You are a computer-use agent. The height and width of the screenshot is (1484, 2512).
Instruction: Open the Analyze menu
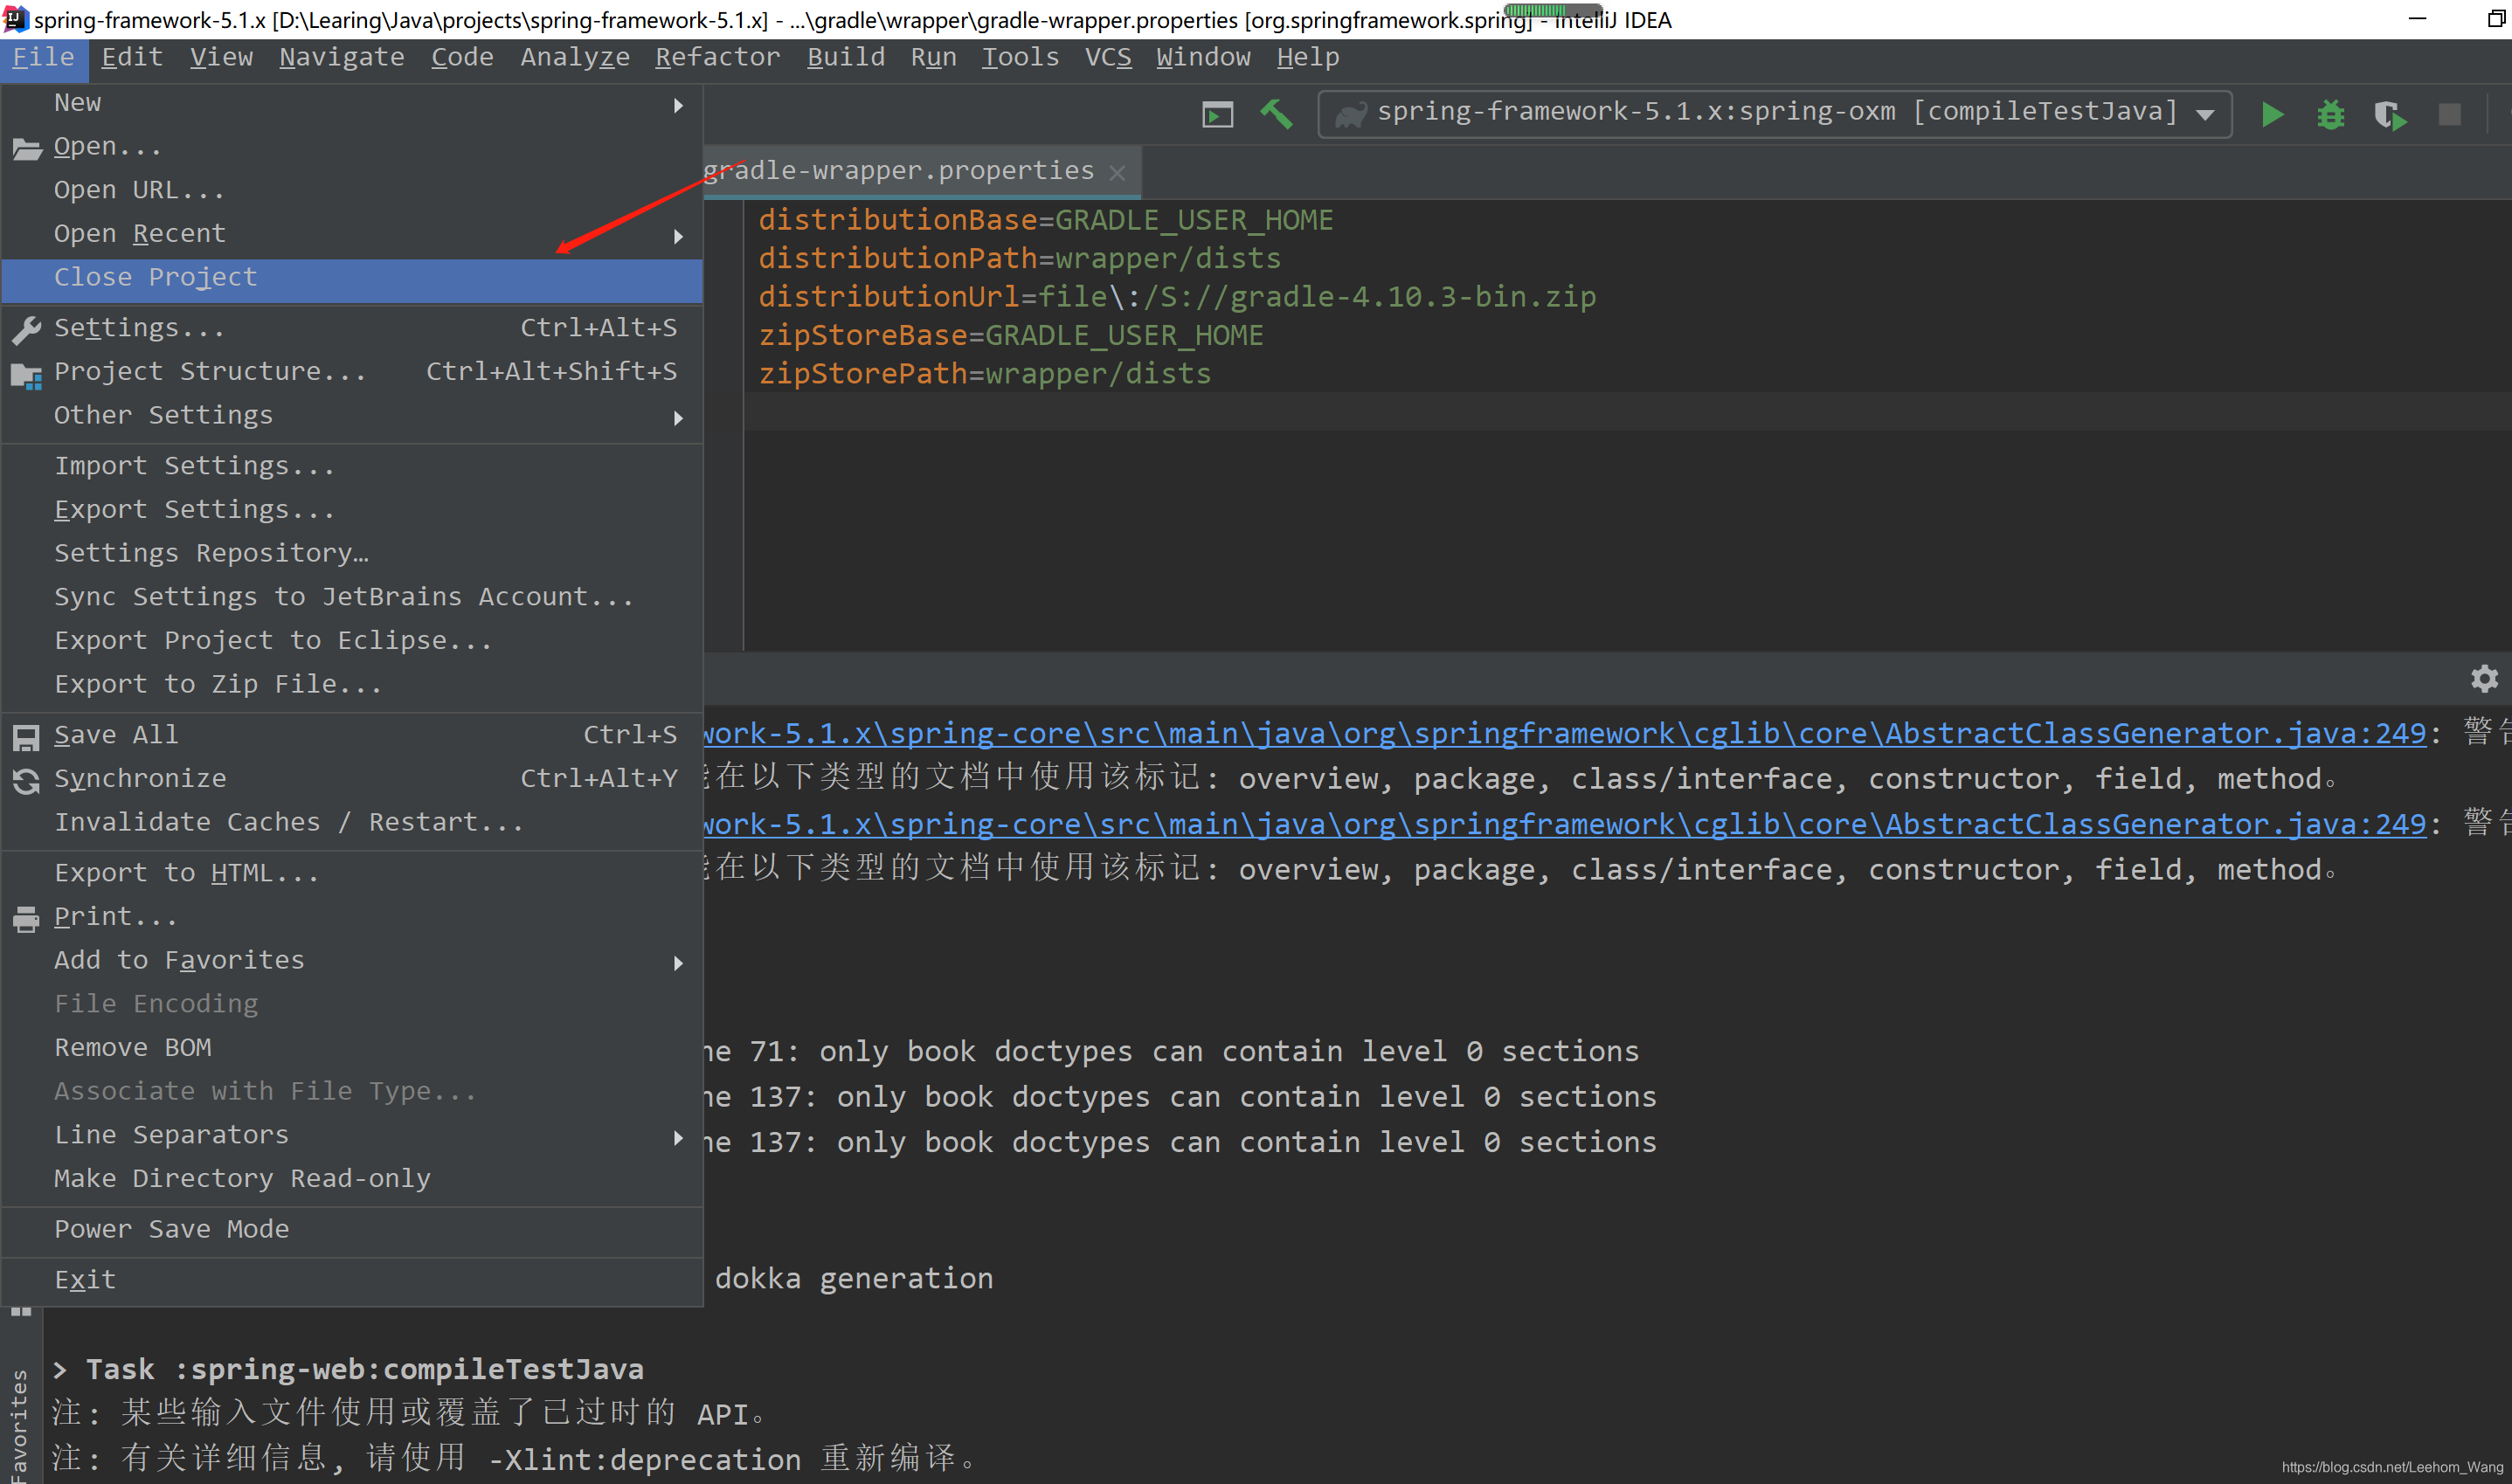pyautogui.click(x=575, y=58)
